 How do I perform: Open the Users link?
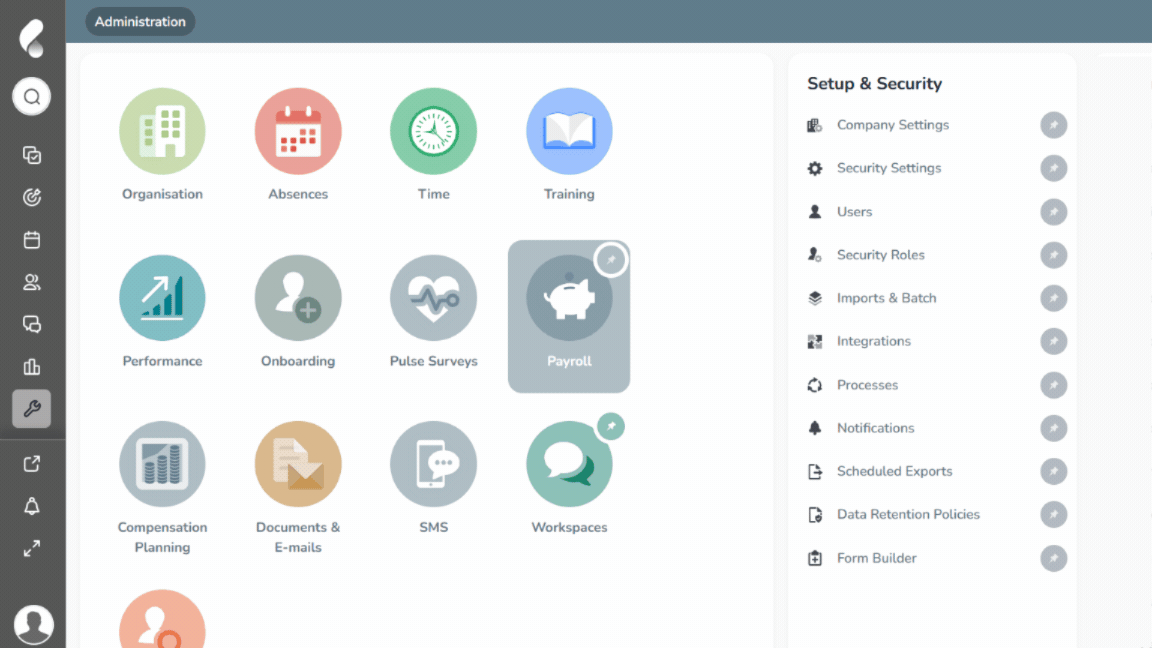point(854,212)
